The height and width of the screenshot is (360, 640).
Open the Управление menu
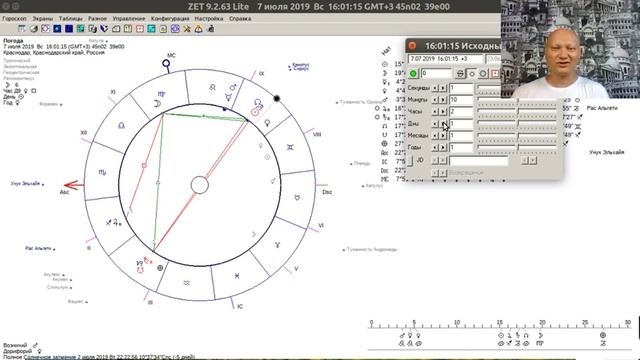click(129, 18)
